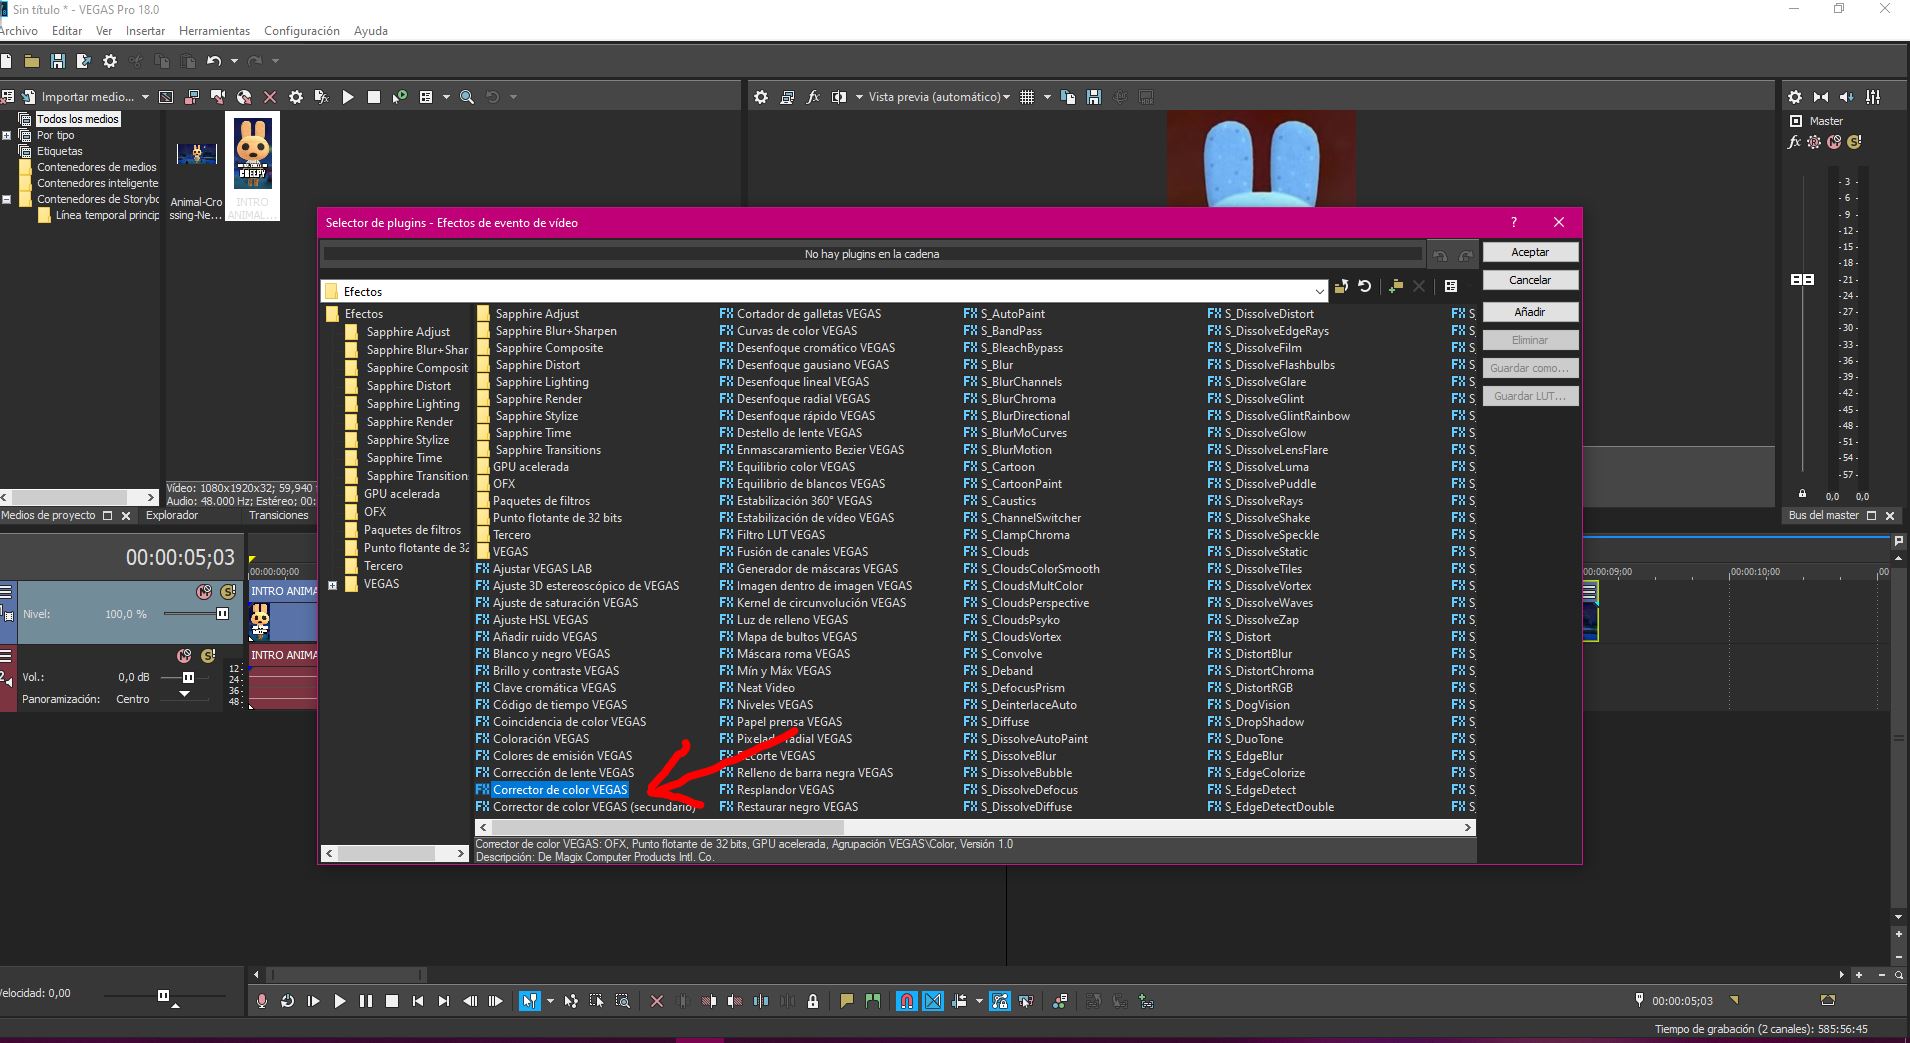Screen dimensions: 1910x1043
Task: Adjust the playback Velocidad slider
Action: tap(163, 995)
